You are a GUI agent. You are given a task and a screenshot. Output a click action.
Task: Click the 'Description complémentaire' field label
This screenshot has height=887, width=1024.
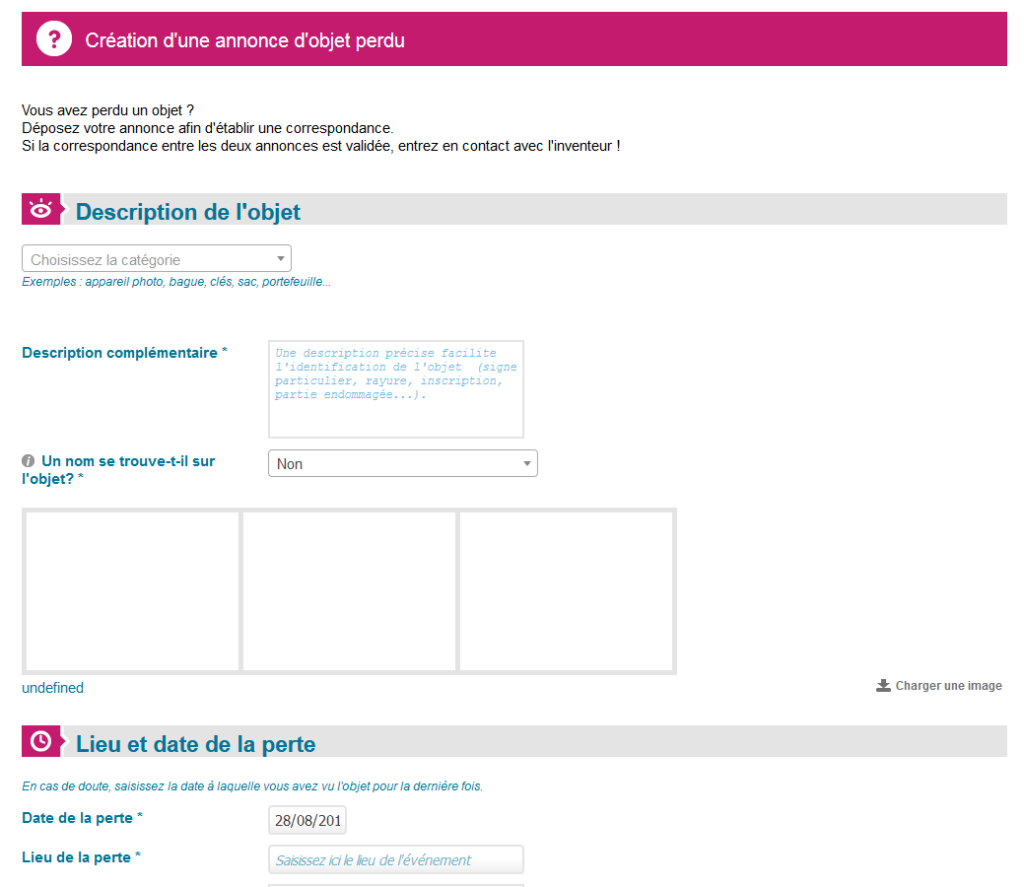(124, 353)
